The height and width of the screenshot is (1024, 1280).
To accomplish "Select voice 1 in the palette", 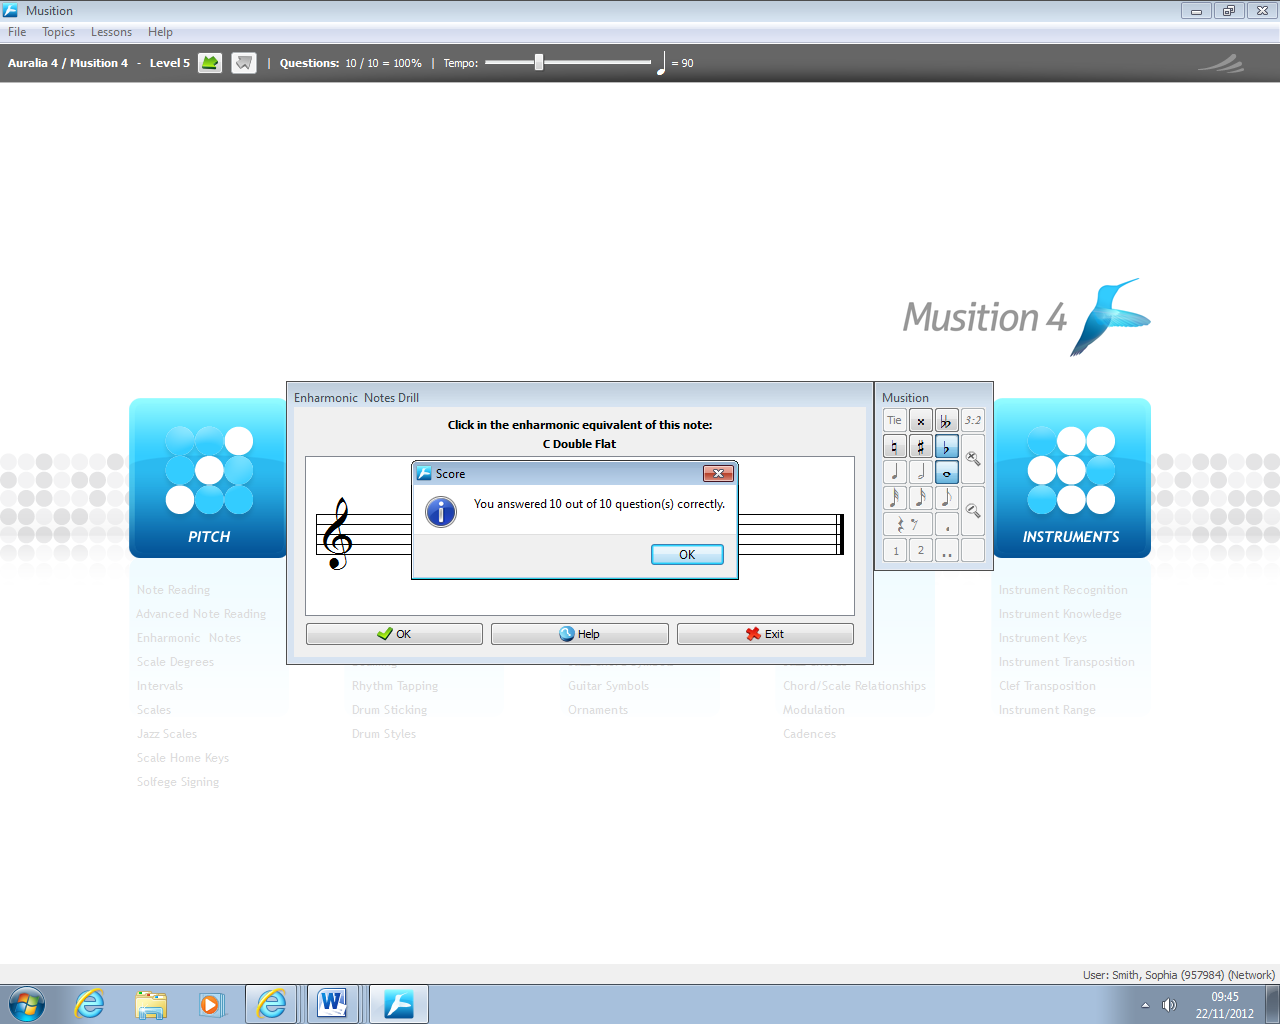I will click(x=895, y=550).
